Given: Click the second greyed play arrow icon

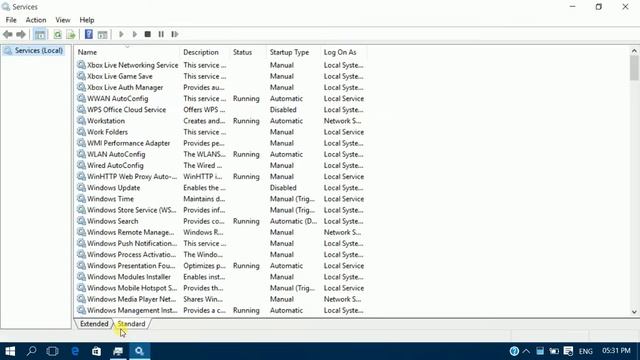Looking at the screenshot, I should click(x=135, y=34).
